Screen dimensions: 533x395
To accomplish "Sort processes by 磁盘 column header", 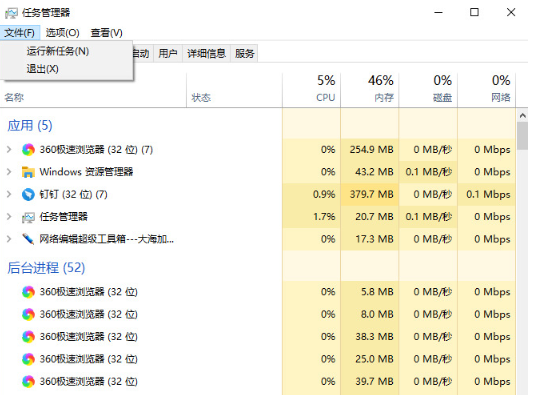I will [x=428, y=89].
